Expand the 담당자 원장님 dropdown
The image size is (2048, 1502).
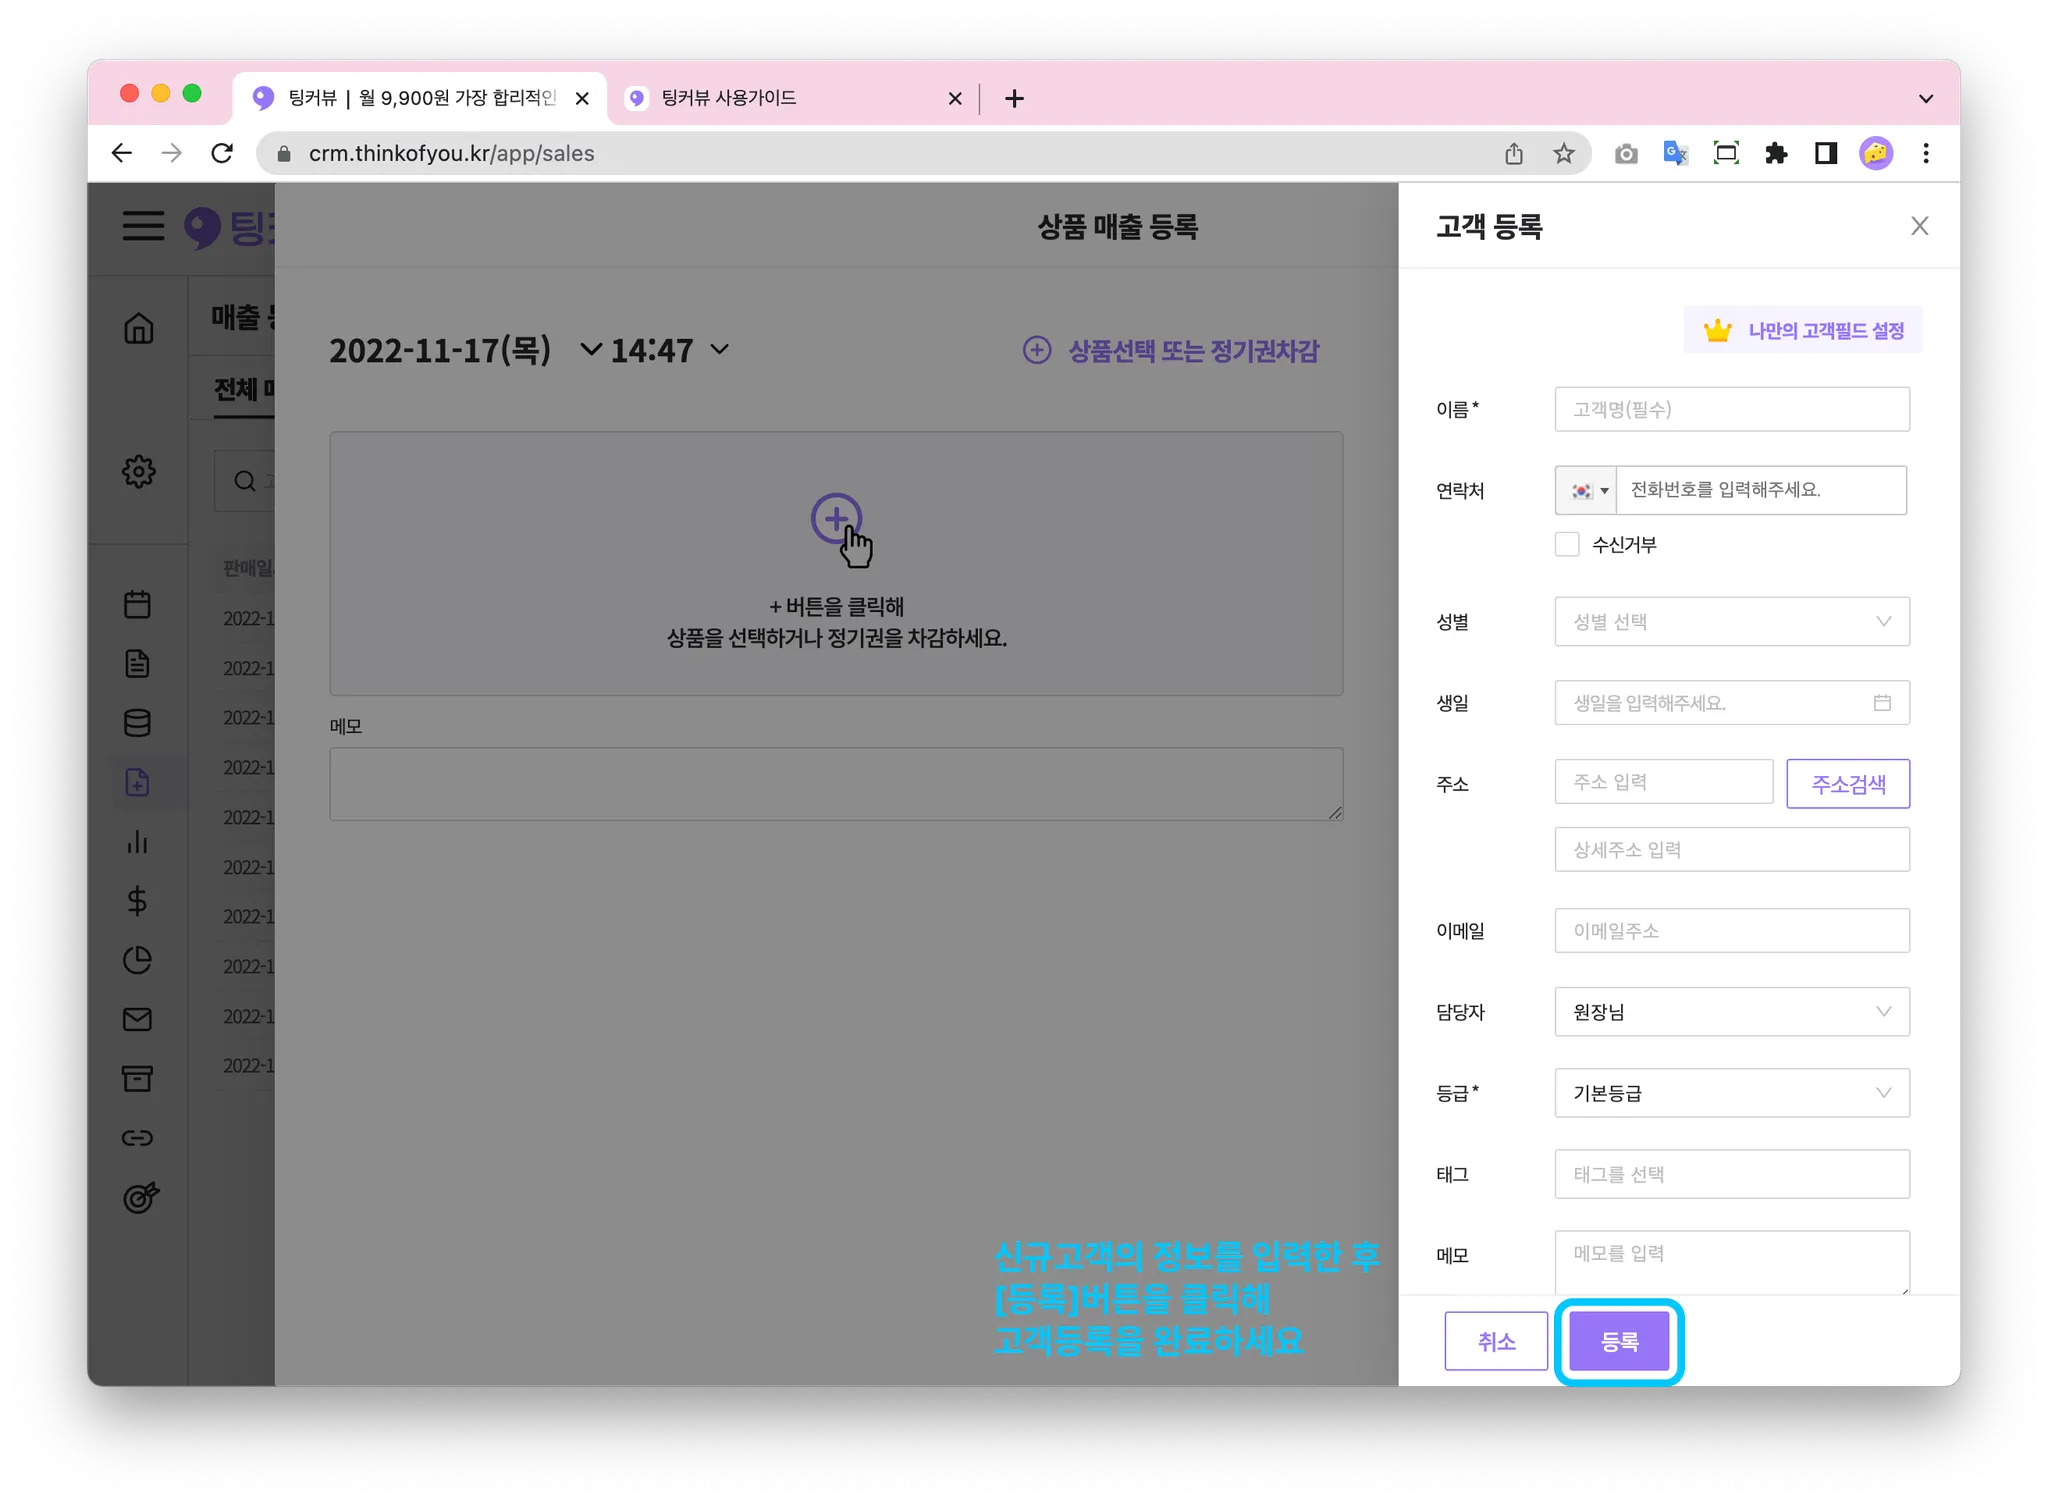pyautogui.click(x=1731, y=1012)
